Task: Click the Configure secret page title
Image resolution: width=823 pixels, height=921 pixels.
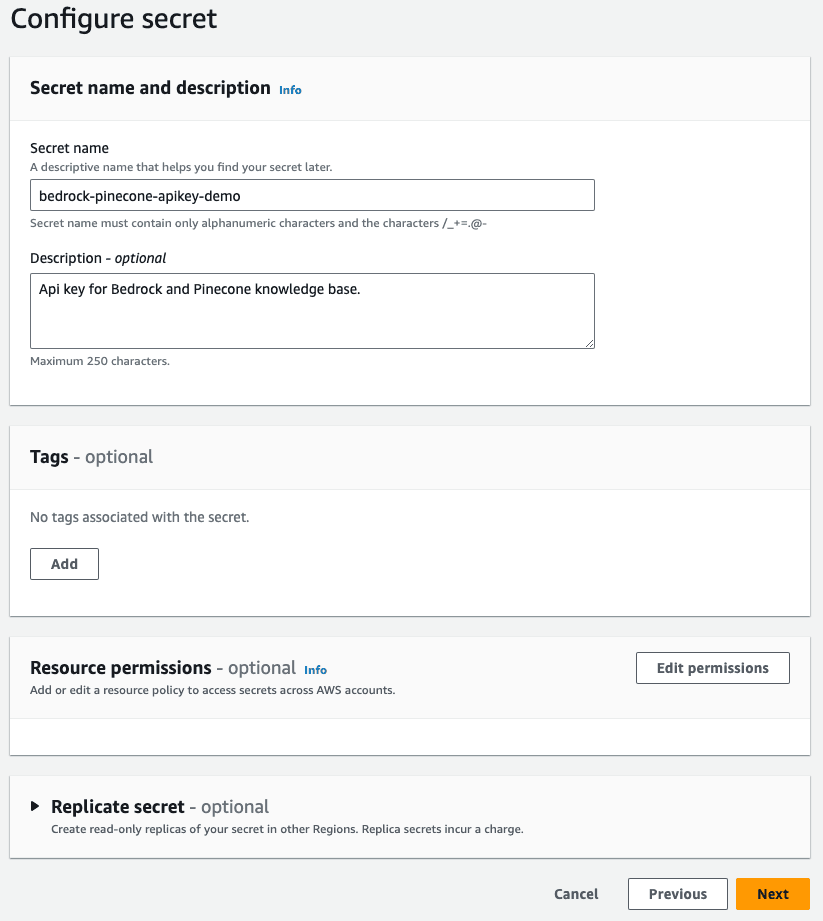Action: point(113,18)
